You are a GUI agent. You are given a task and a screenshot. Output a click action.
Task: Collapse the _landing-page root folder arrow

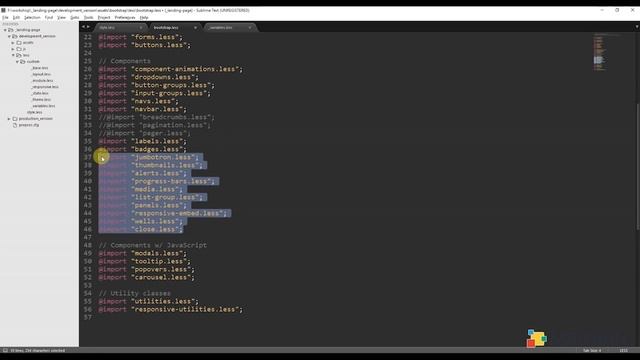tap(5, 30)
